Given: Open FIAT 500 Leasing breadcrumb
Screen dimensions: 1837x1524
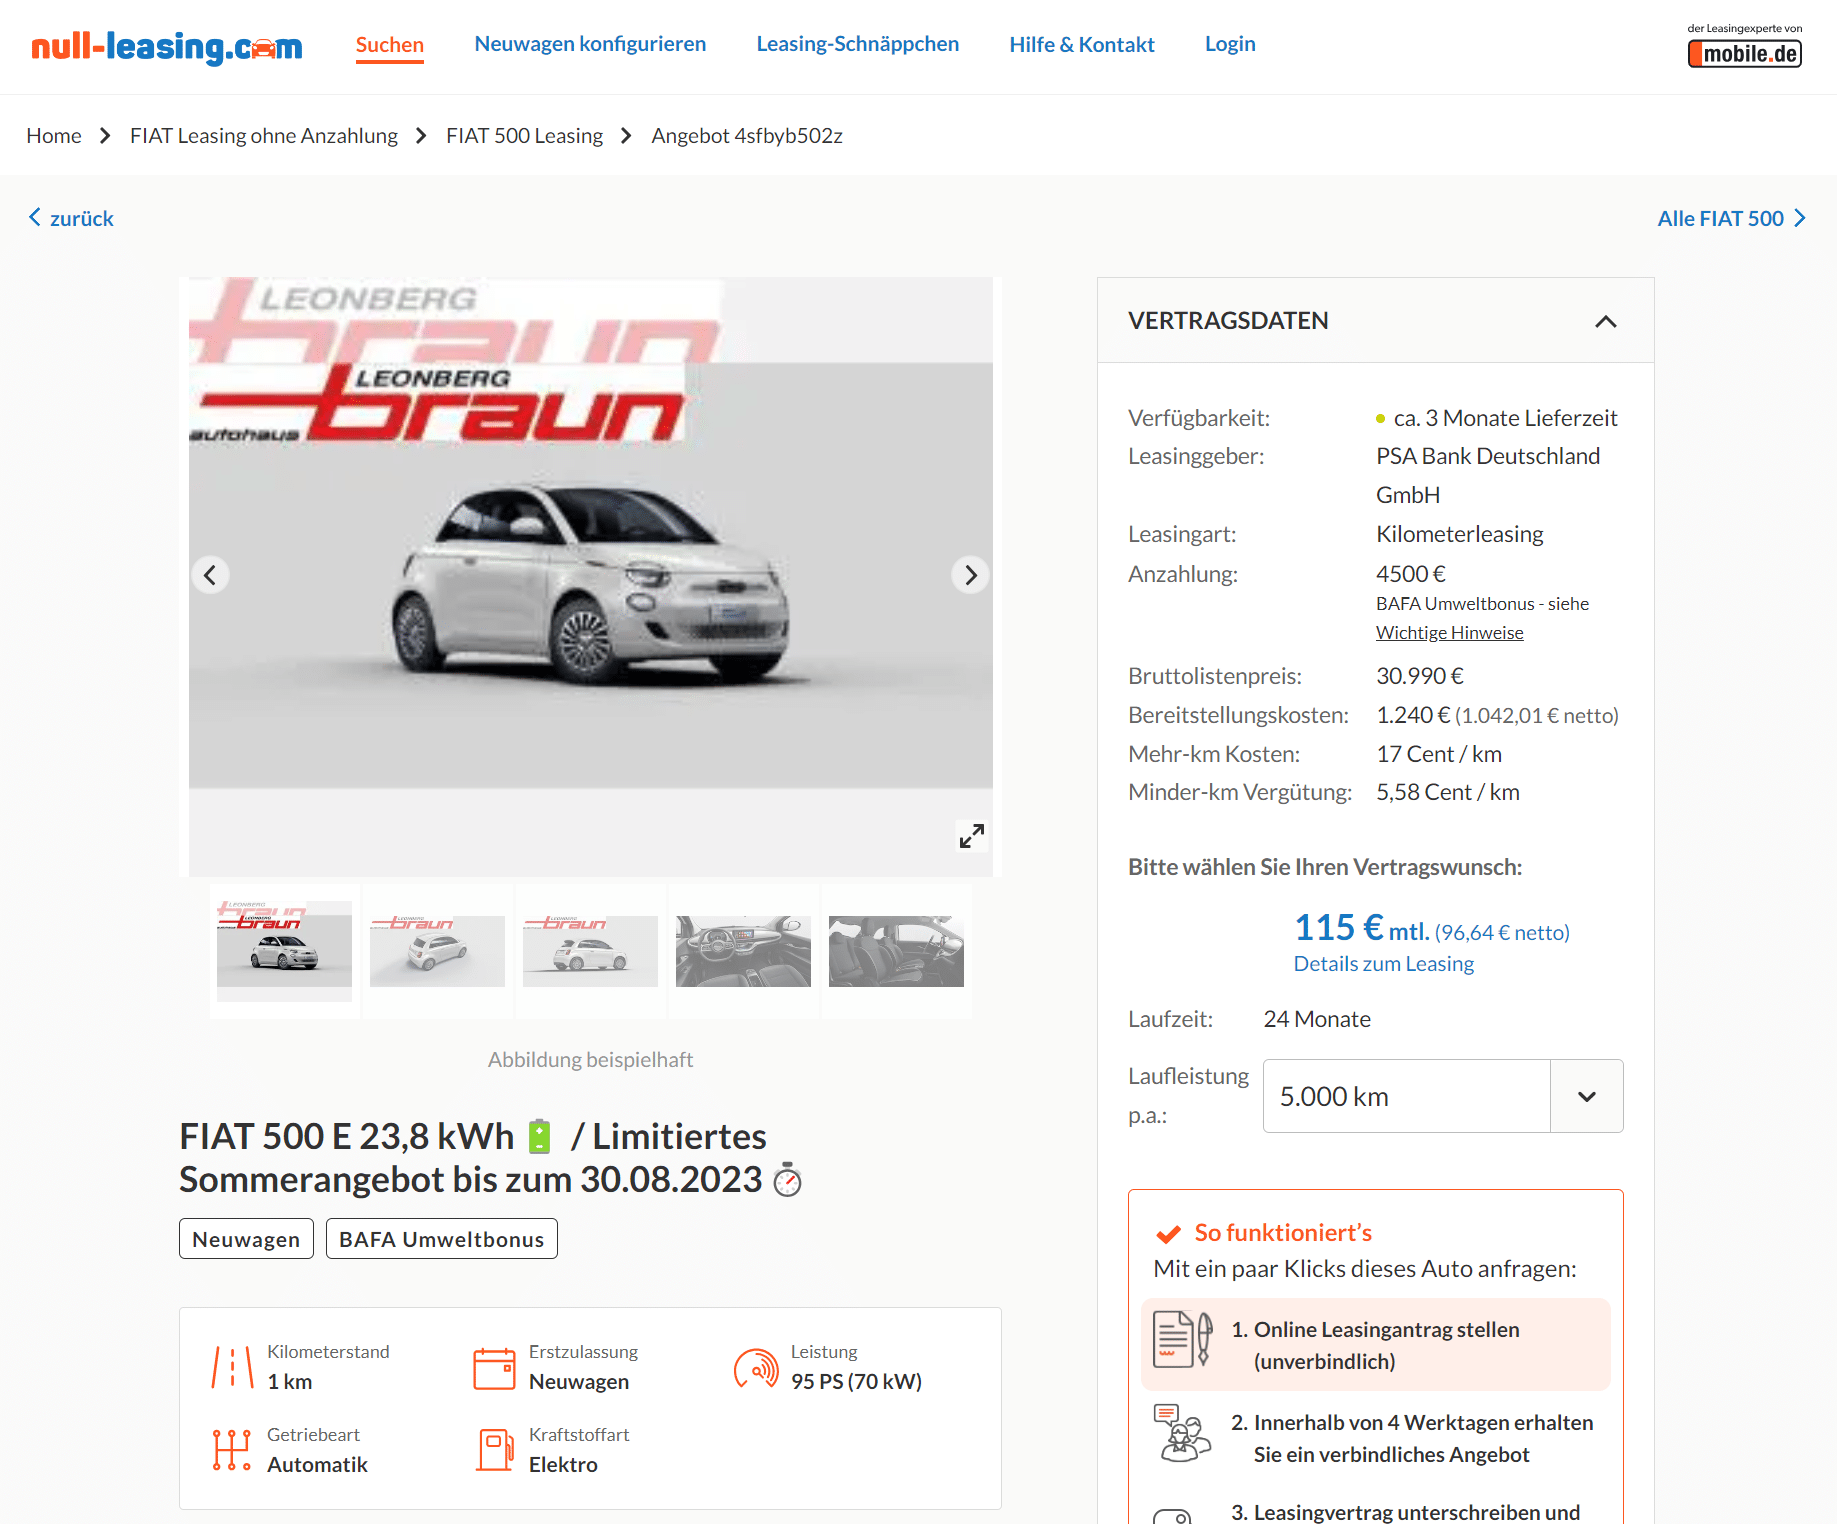Looking at the screenshot, I should [x=524, y=135].
